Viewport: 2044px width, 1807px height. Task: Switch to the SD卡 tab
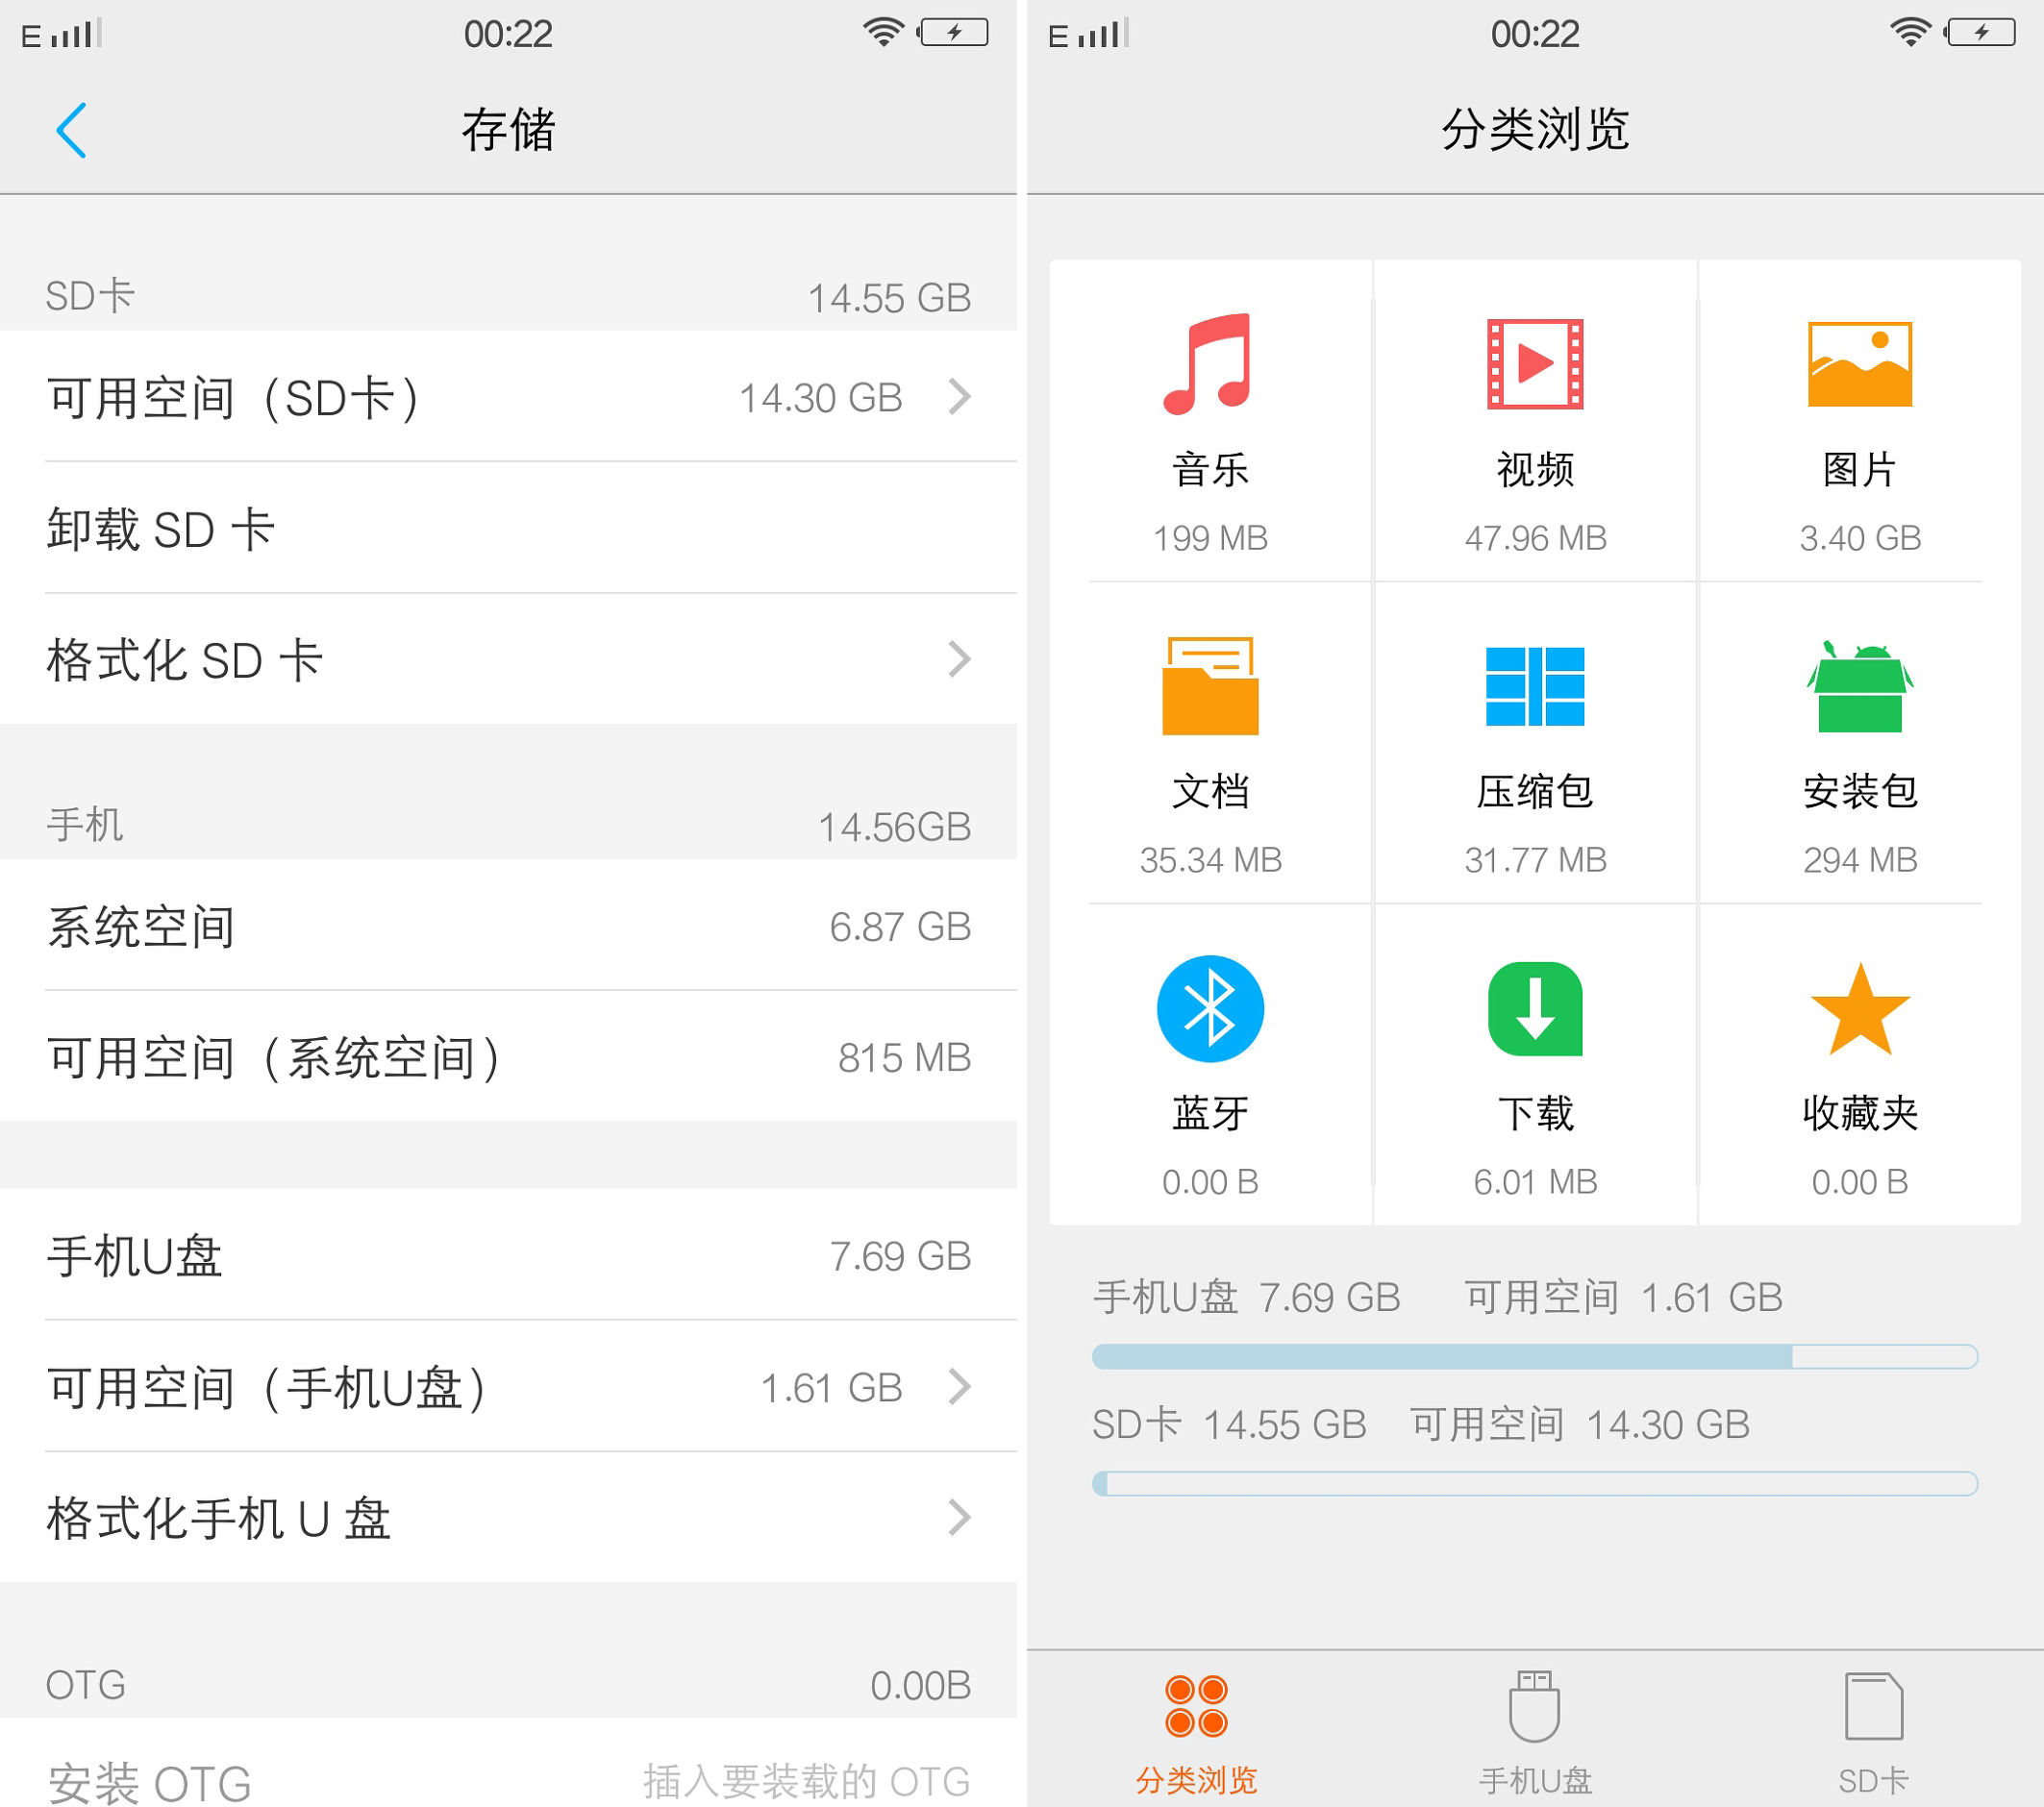click(x=1880, y=1730)
